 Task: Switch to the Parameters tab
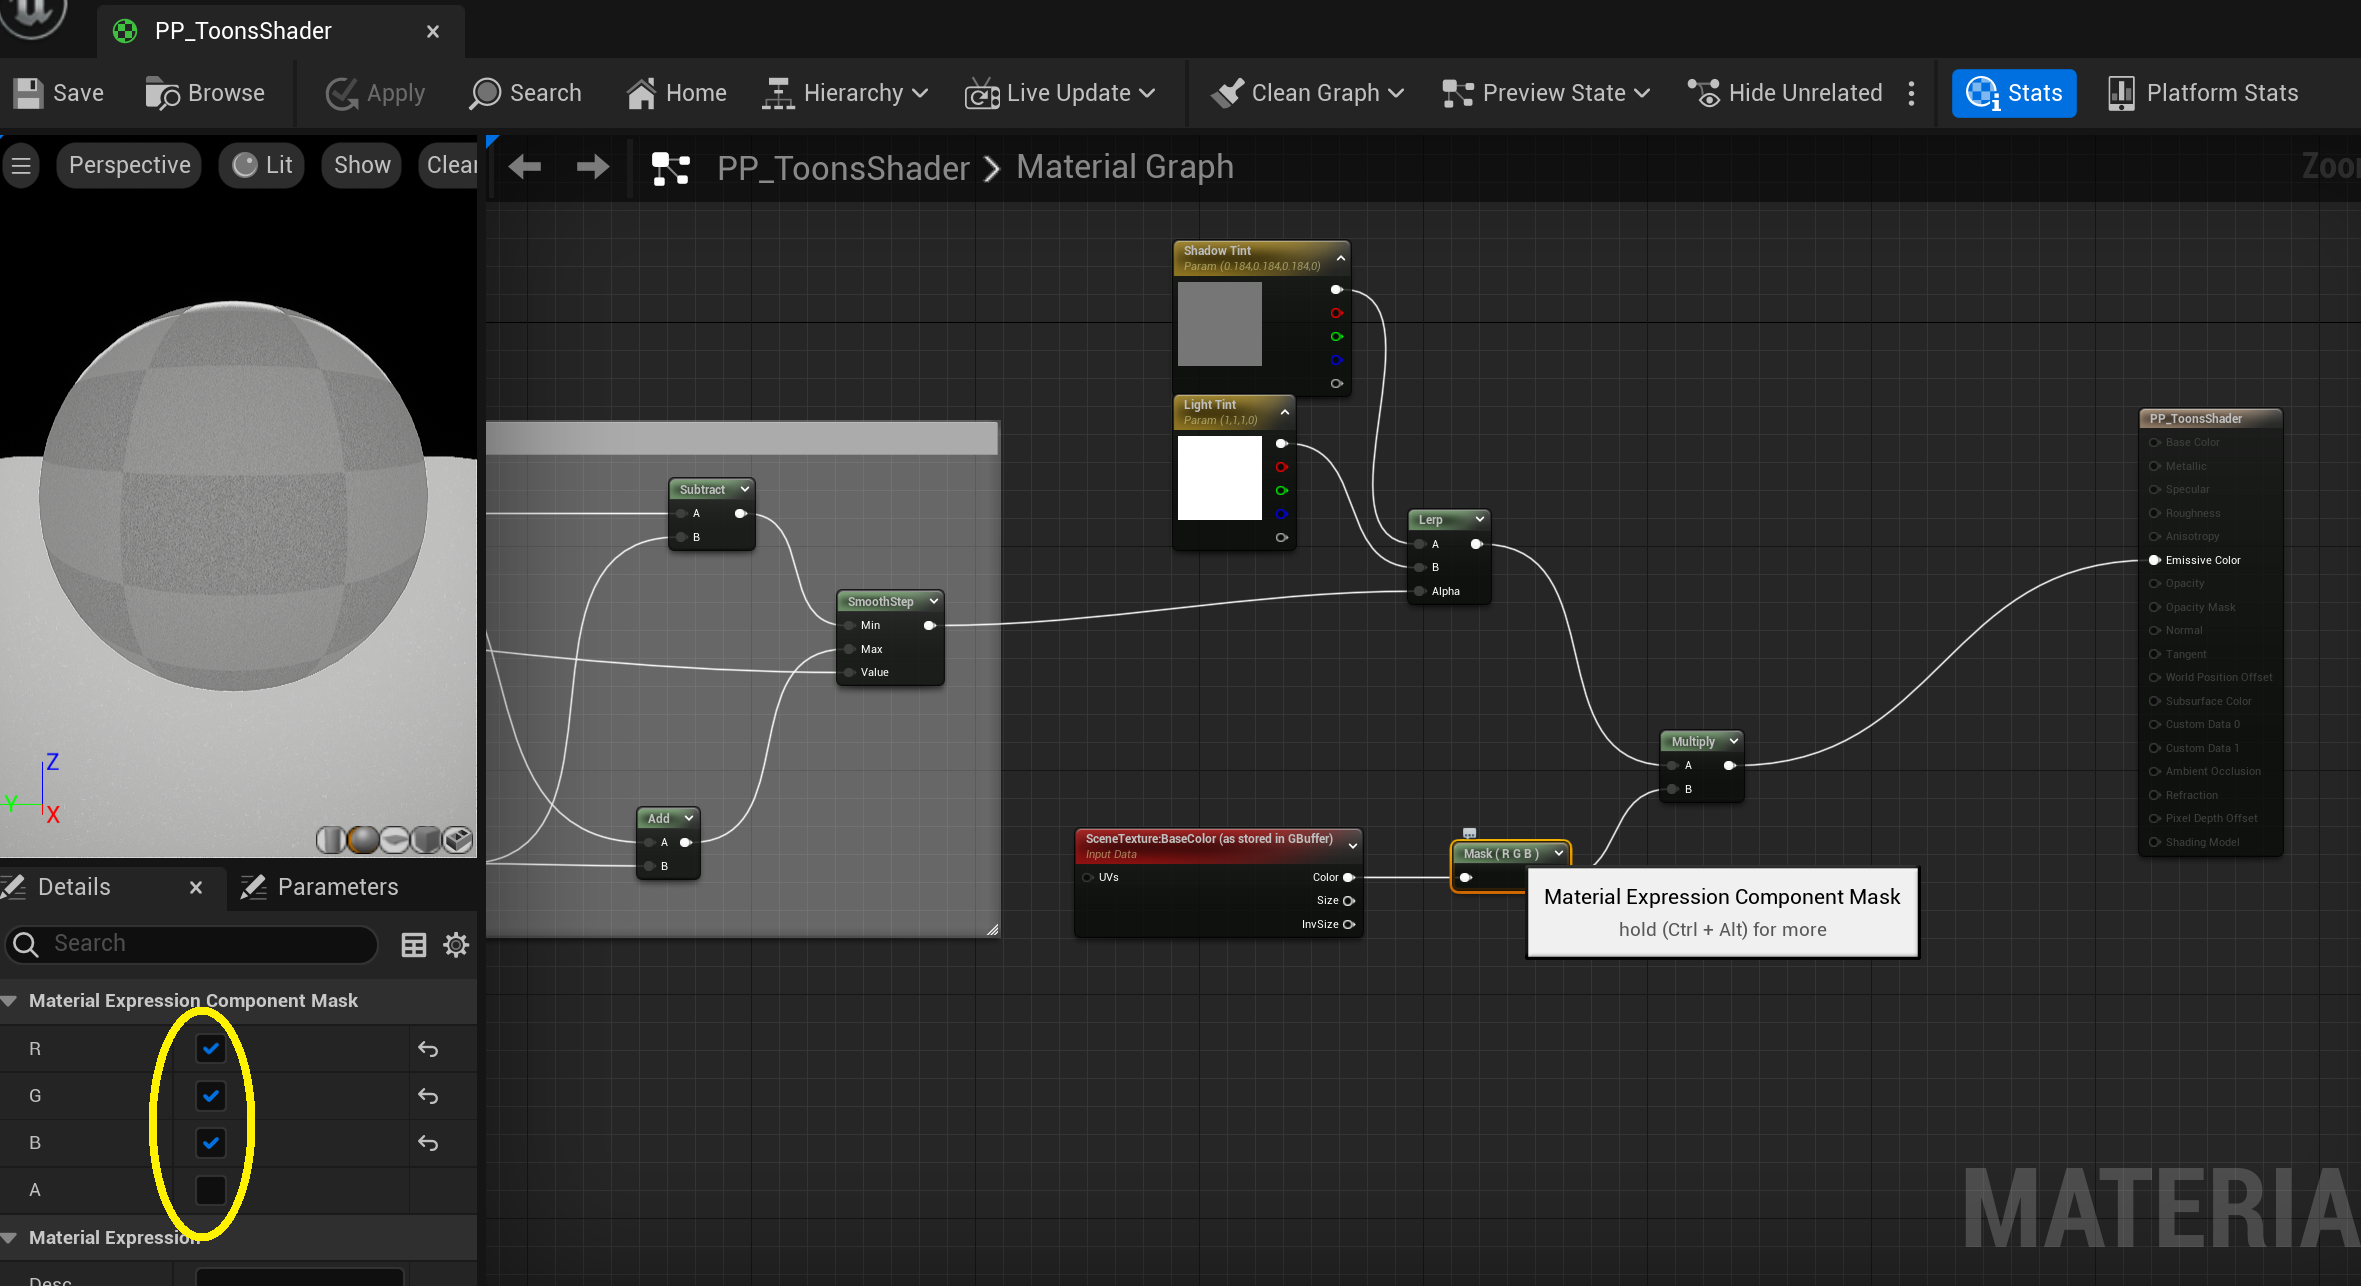[321, 887]
